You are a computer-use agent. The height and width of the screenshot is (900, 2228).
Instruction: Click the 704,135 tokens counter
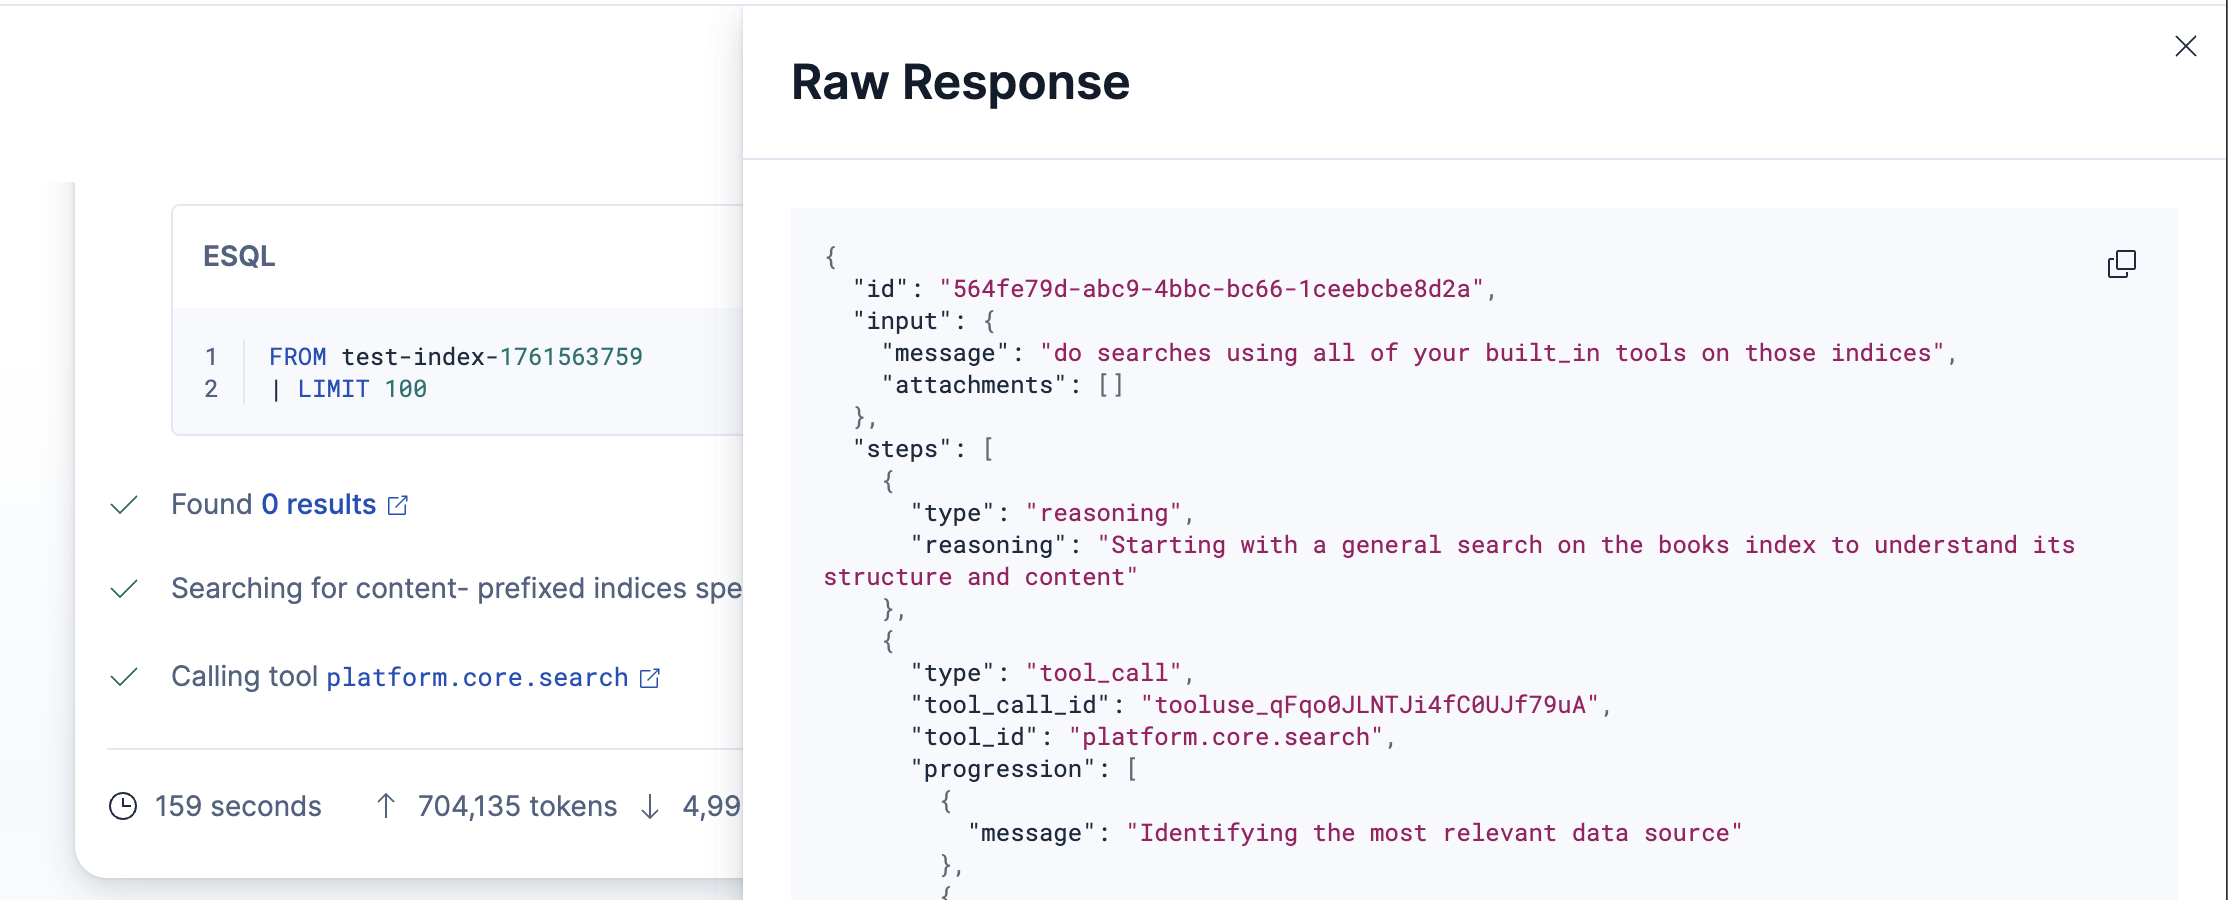pyautogui.click(x=516, y=806)
